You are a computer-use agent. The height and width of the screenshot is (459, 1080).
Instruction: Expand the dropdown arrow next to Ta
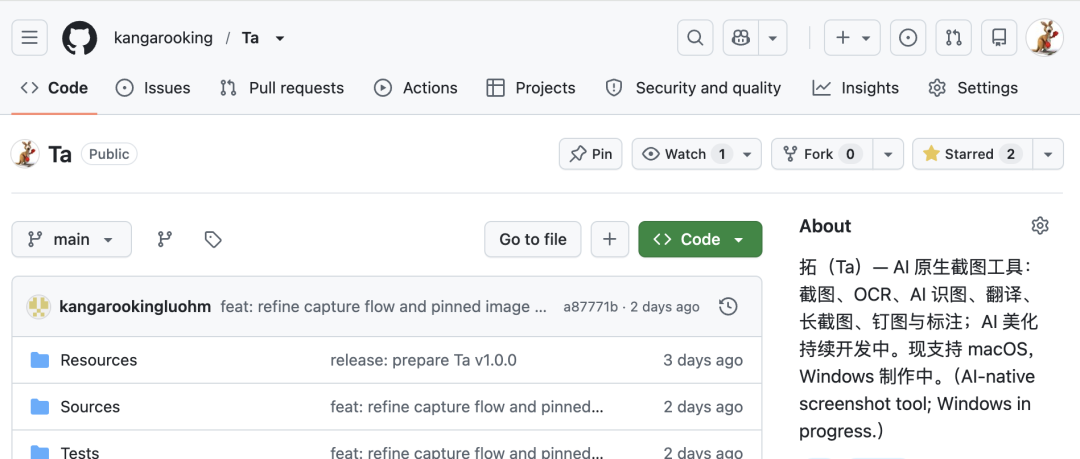pyautogui.click(x=280, y=39)
